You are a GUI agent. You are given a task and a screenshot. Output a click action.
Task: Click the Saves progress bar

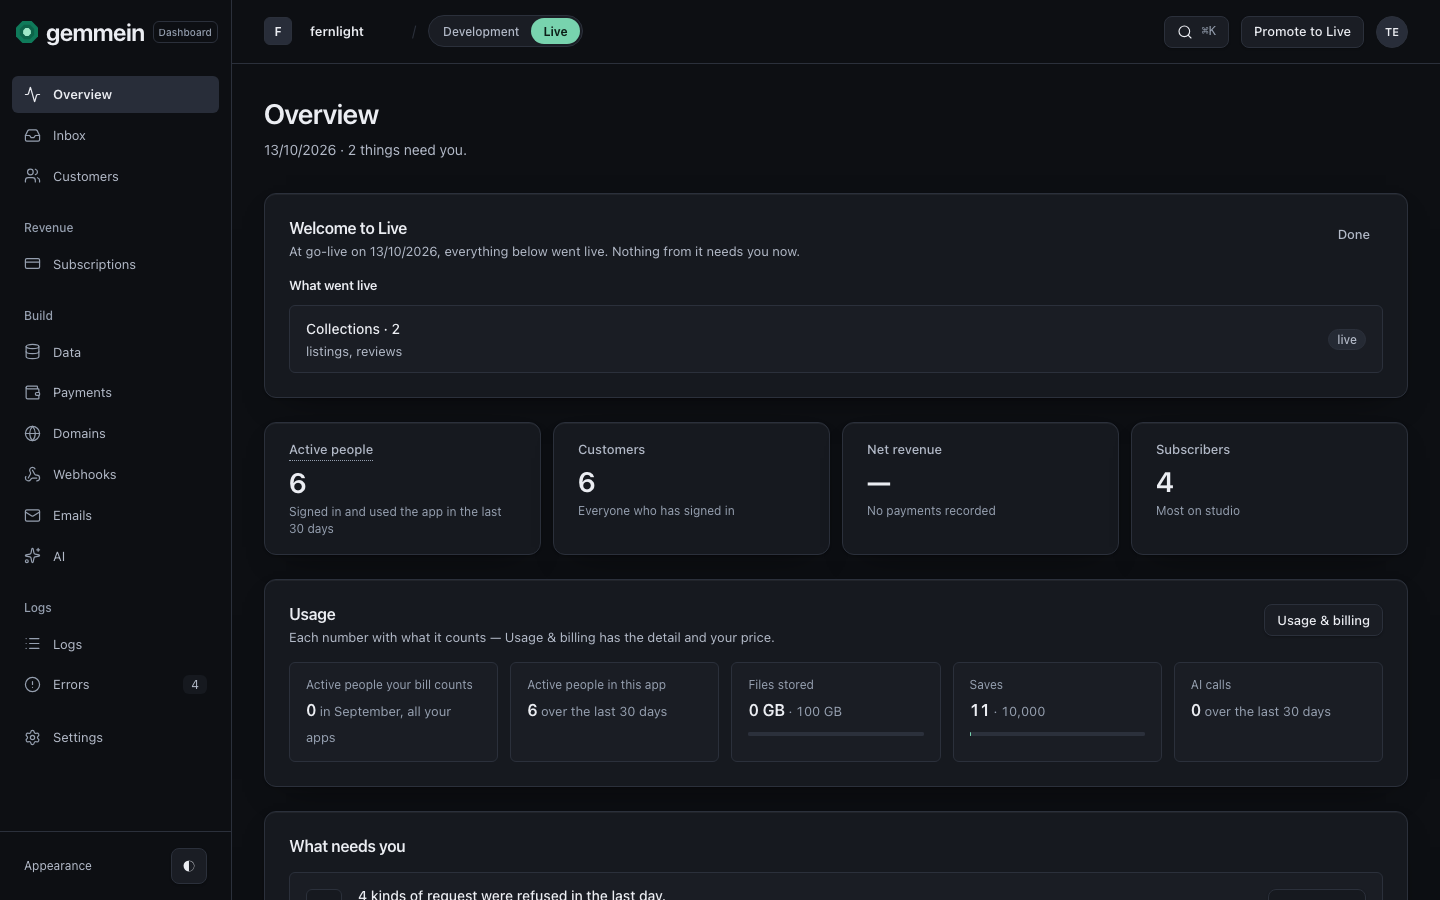click(x=1057, y=734)
